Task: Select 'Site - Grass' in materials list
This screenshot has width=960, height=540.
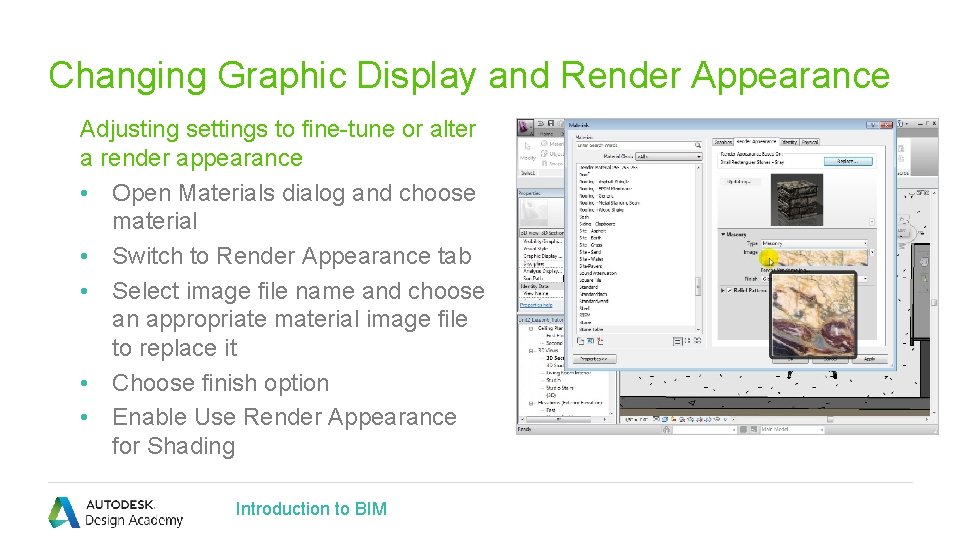Action: pos(591,245)
